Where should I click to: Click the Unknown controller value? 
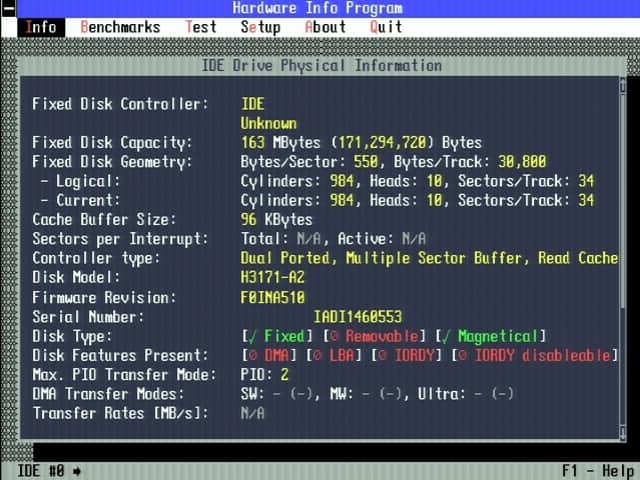click(269, 123)
